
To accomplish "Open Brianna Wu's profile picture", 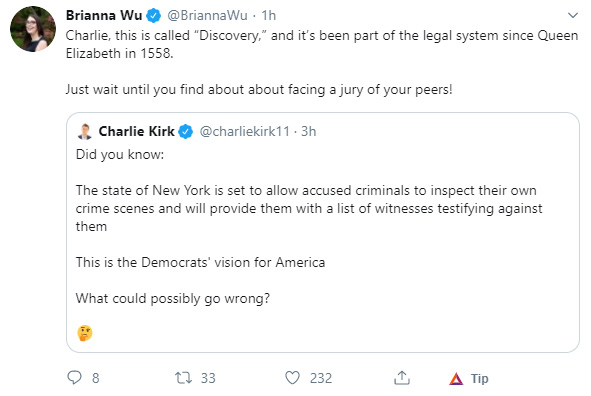I will [33, 29].
